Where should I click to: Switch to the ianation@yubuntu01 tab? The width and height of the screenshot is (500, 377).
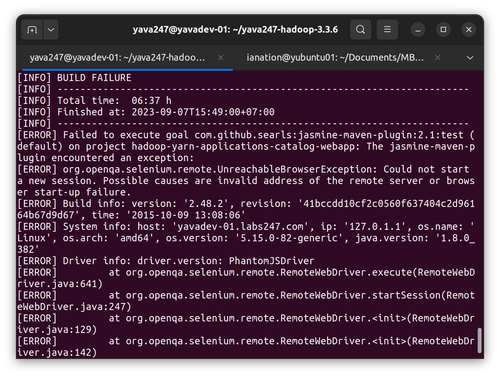[x=335, y=58]
